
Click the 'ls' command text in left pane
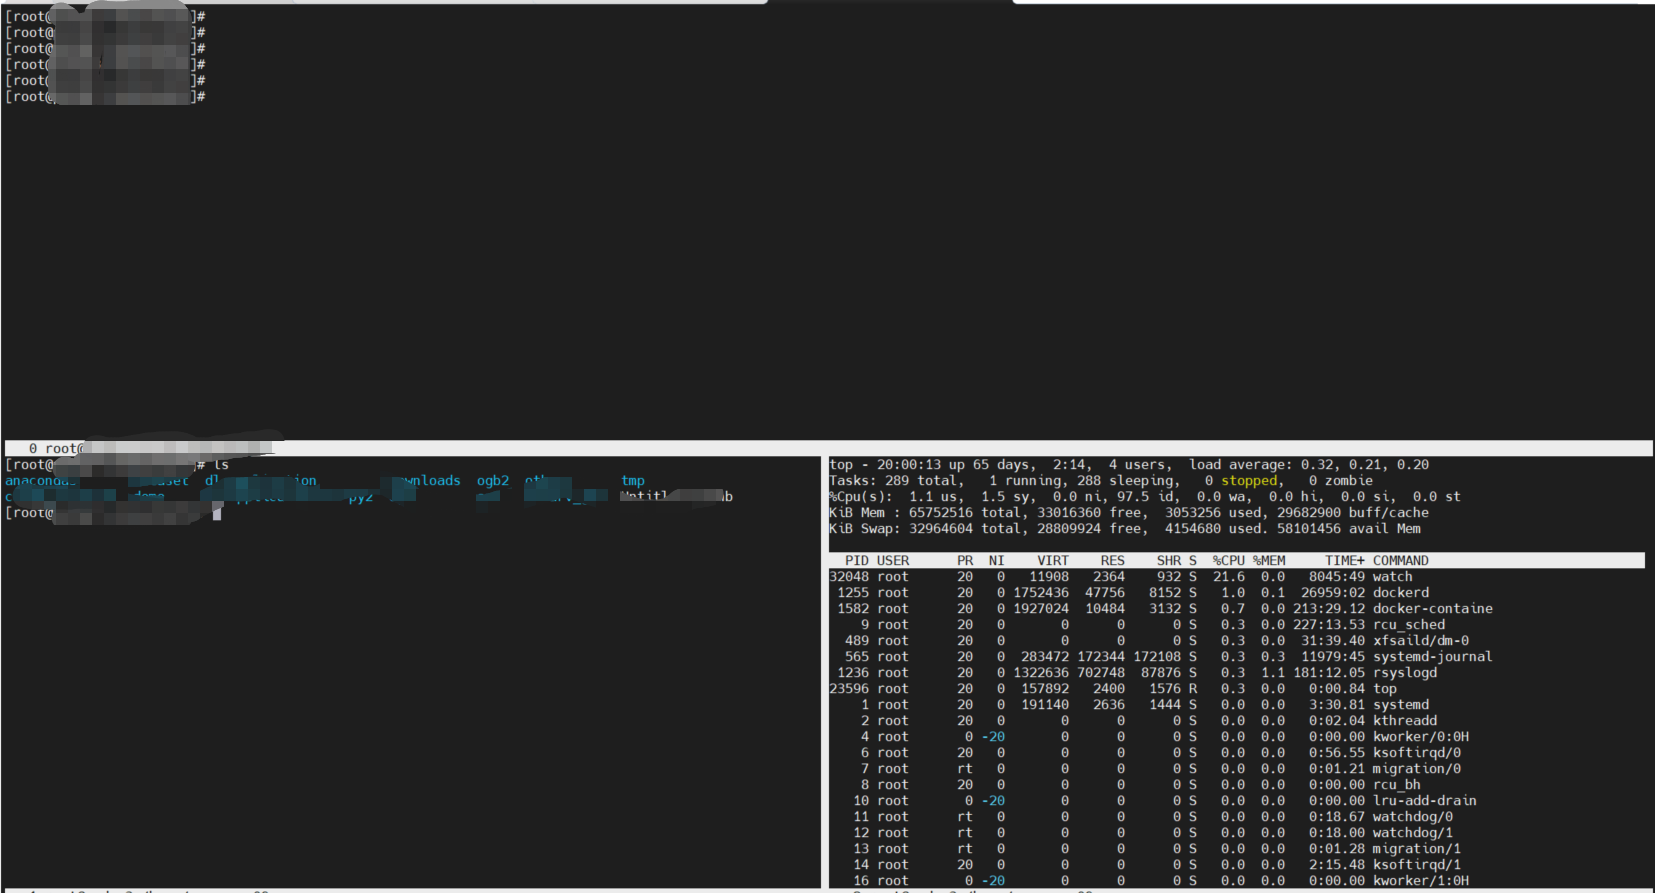coord(221,465)
